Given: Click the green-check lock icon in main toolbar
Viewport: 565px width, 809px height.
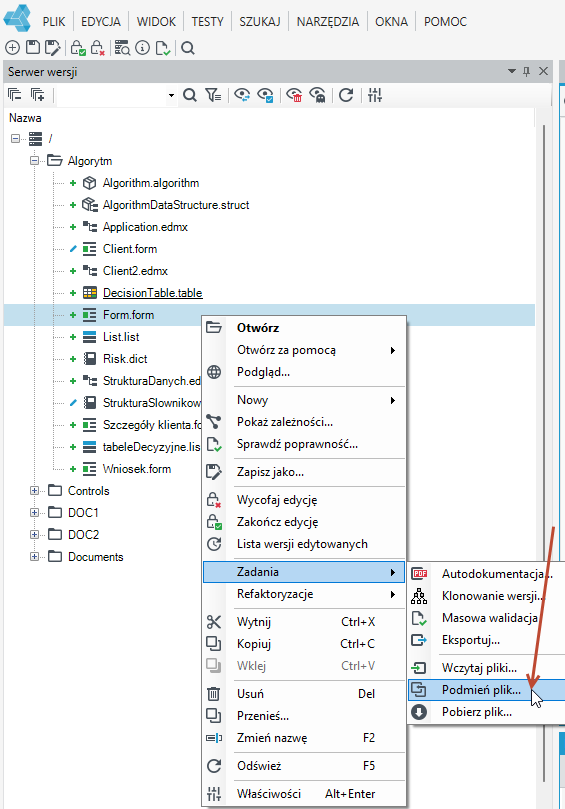Looking at the screenshot, I should [x=78, y=48].
